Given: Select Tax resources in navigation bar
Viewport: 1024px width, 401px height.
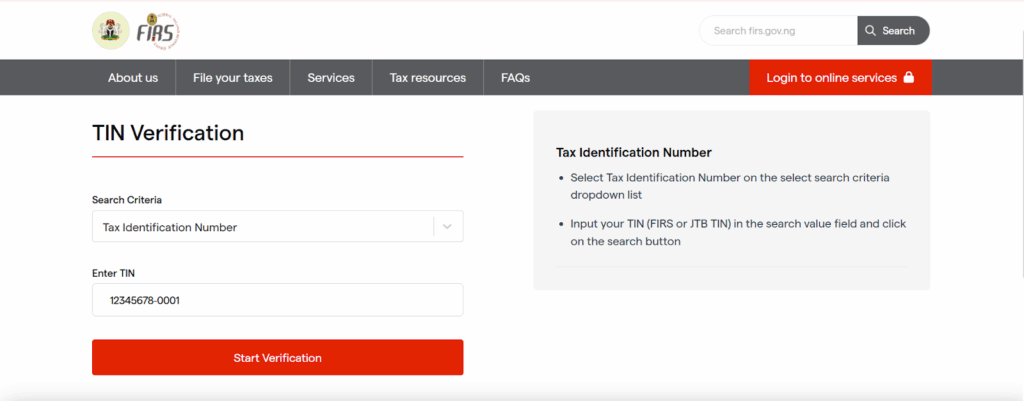Looking at the screenshot, I should [x=428, y=78].
